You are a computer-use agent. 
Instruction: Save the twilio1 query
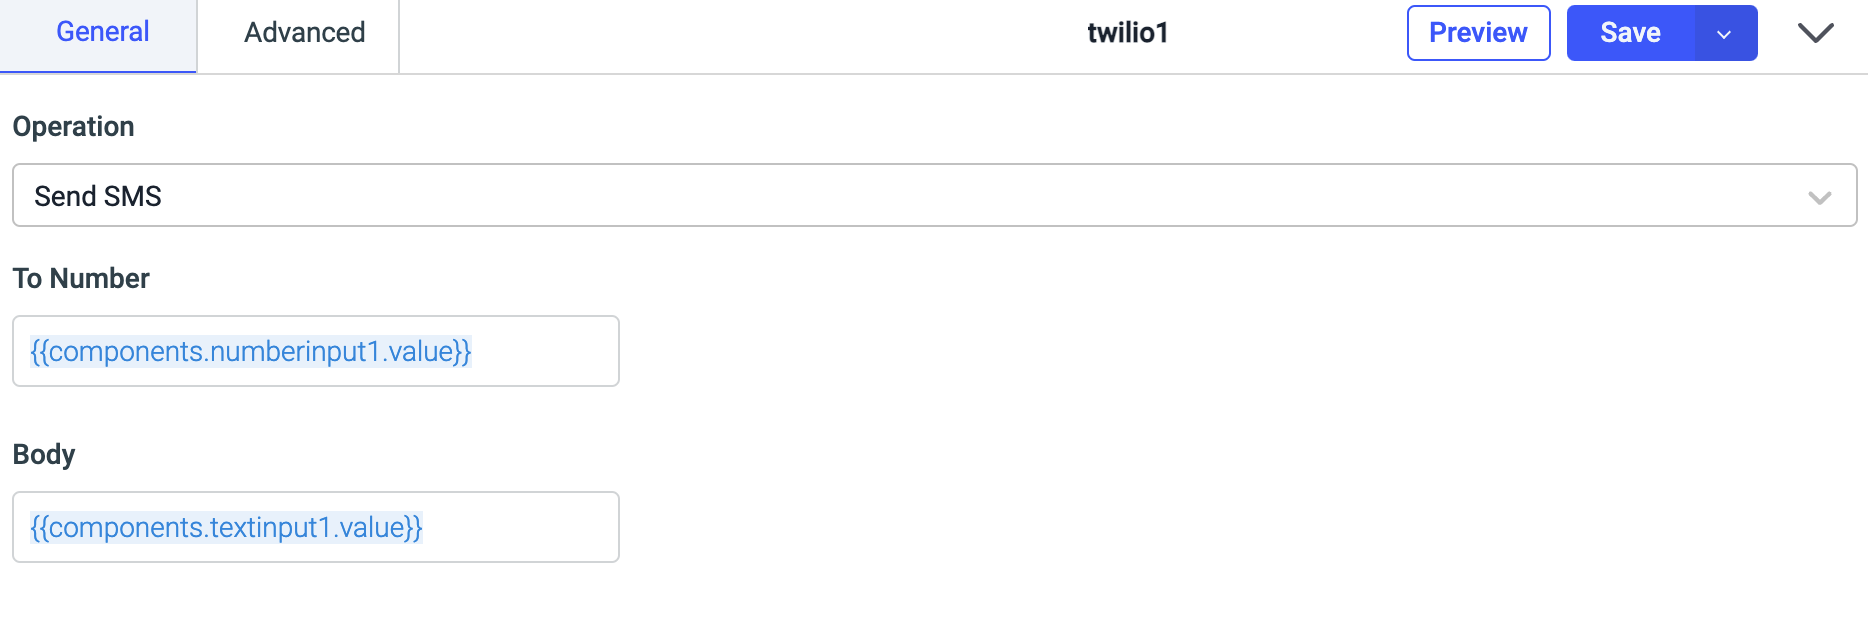pos(1630,33)
